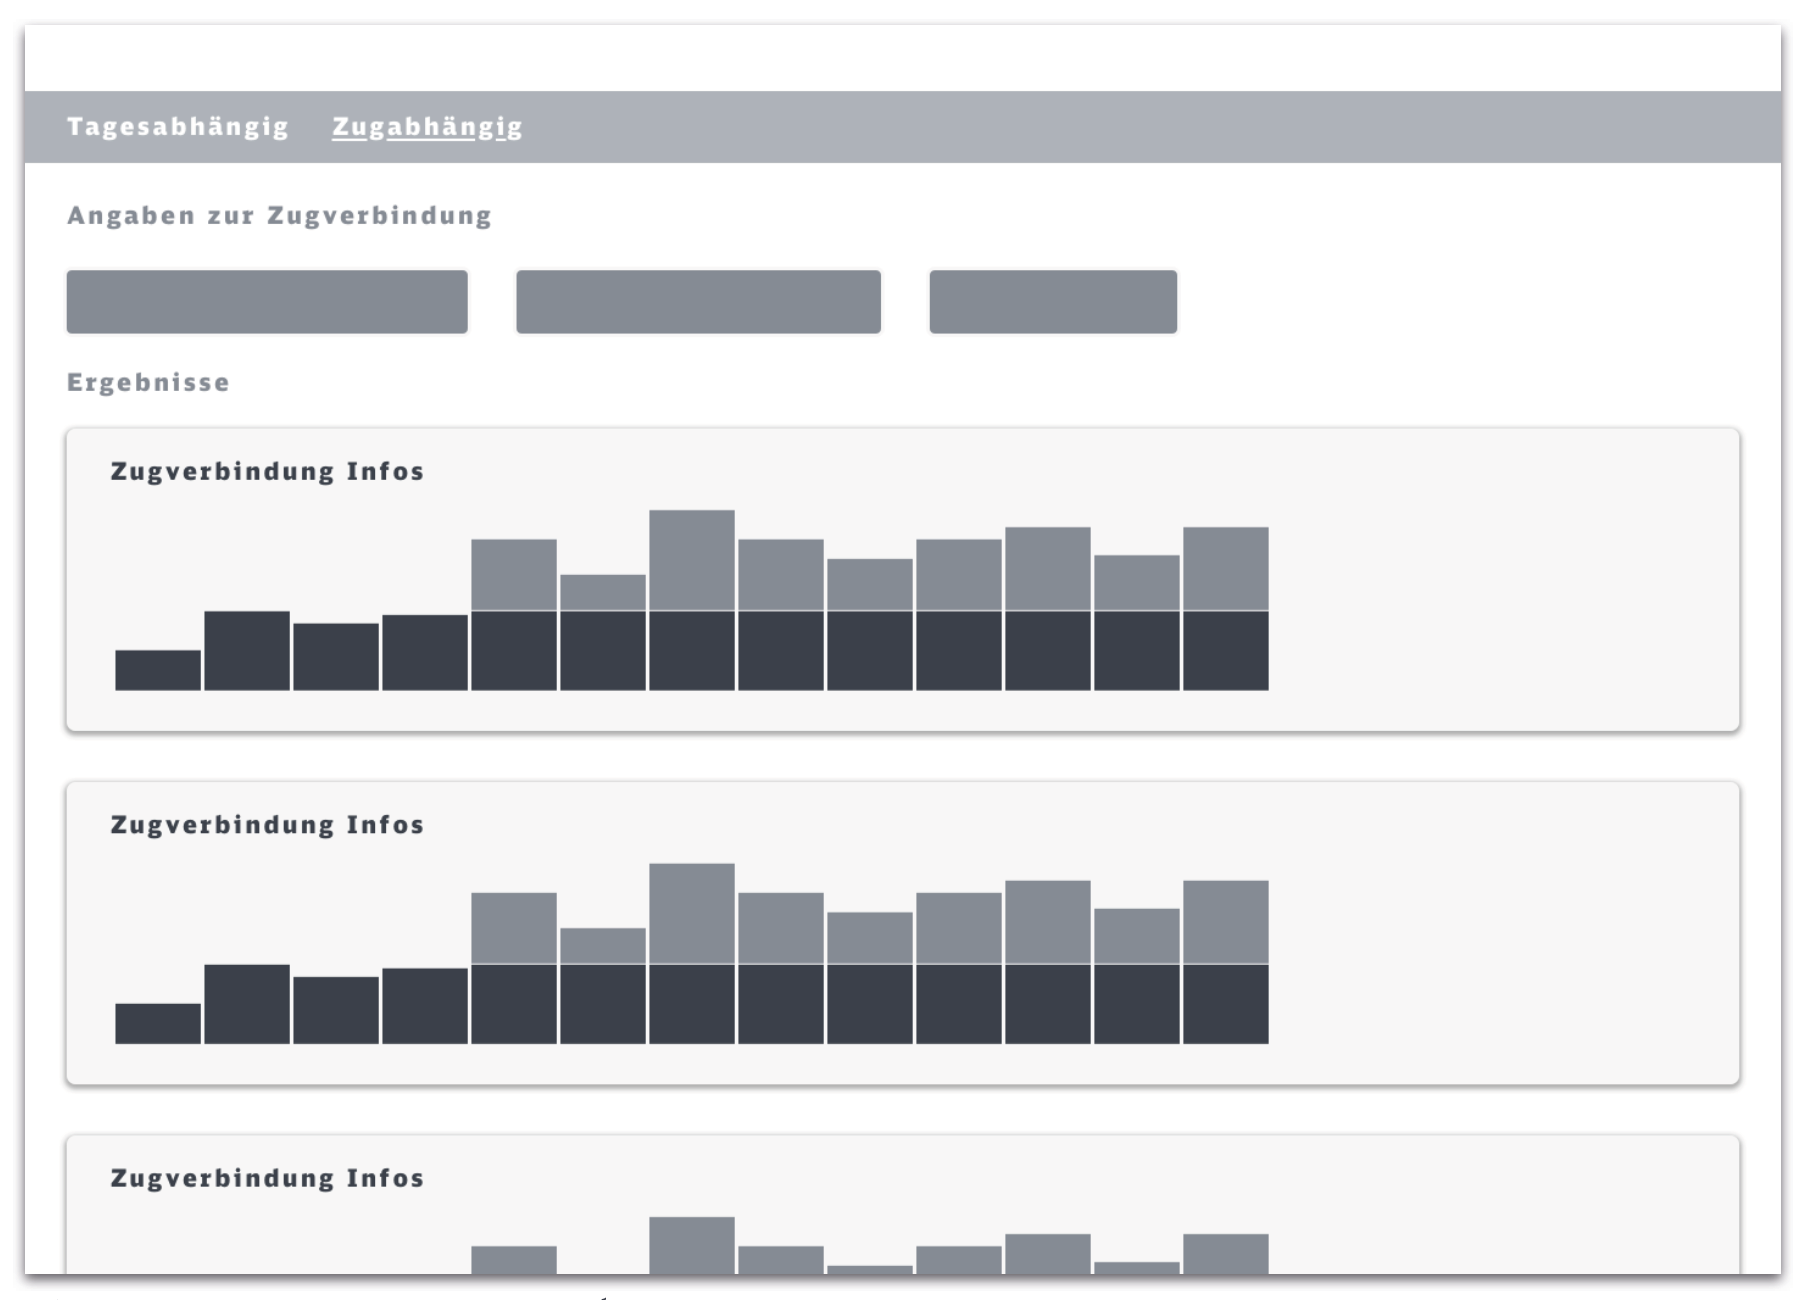Viewport: 1816px width, 1300px height.
Task: Select the tallest bar in the third chart
Action: (x=691, y=1244)
